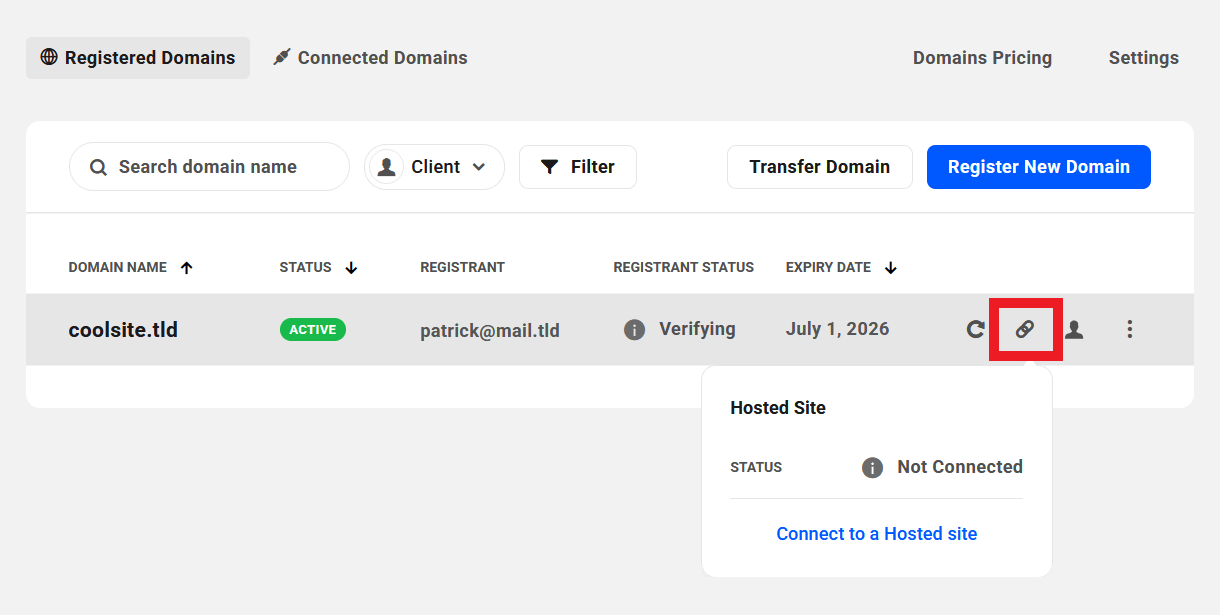Viewport: 1220px width, 615px height.
Task: Click the Registrant column header
Action: coord(462,268)
